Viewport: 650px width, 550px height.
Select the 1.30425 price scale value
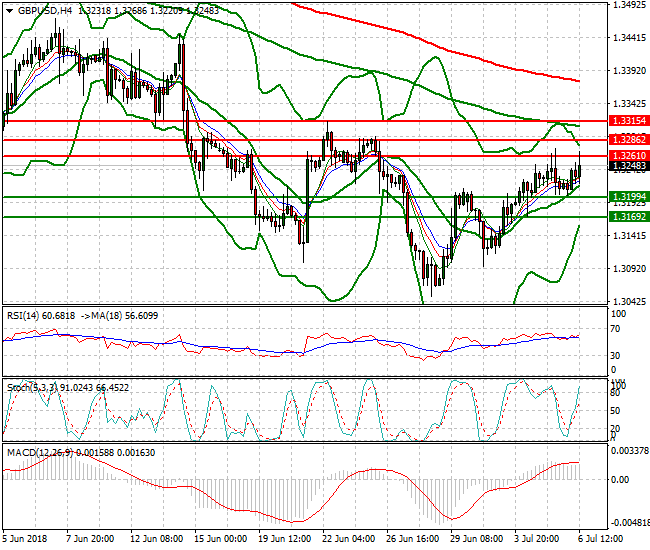coord(629,301)
